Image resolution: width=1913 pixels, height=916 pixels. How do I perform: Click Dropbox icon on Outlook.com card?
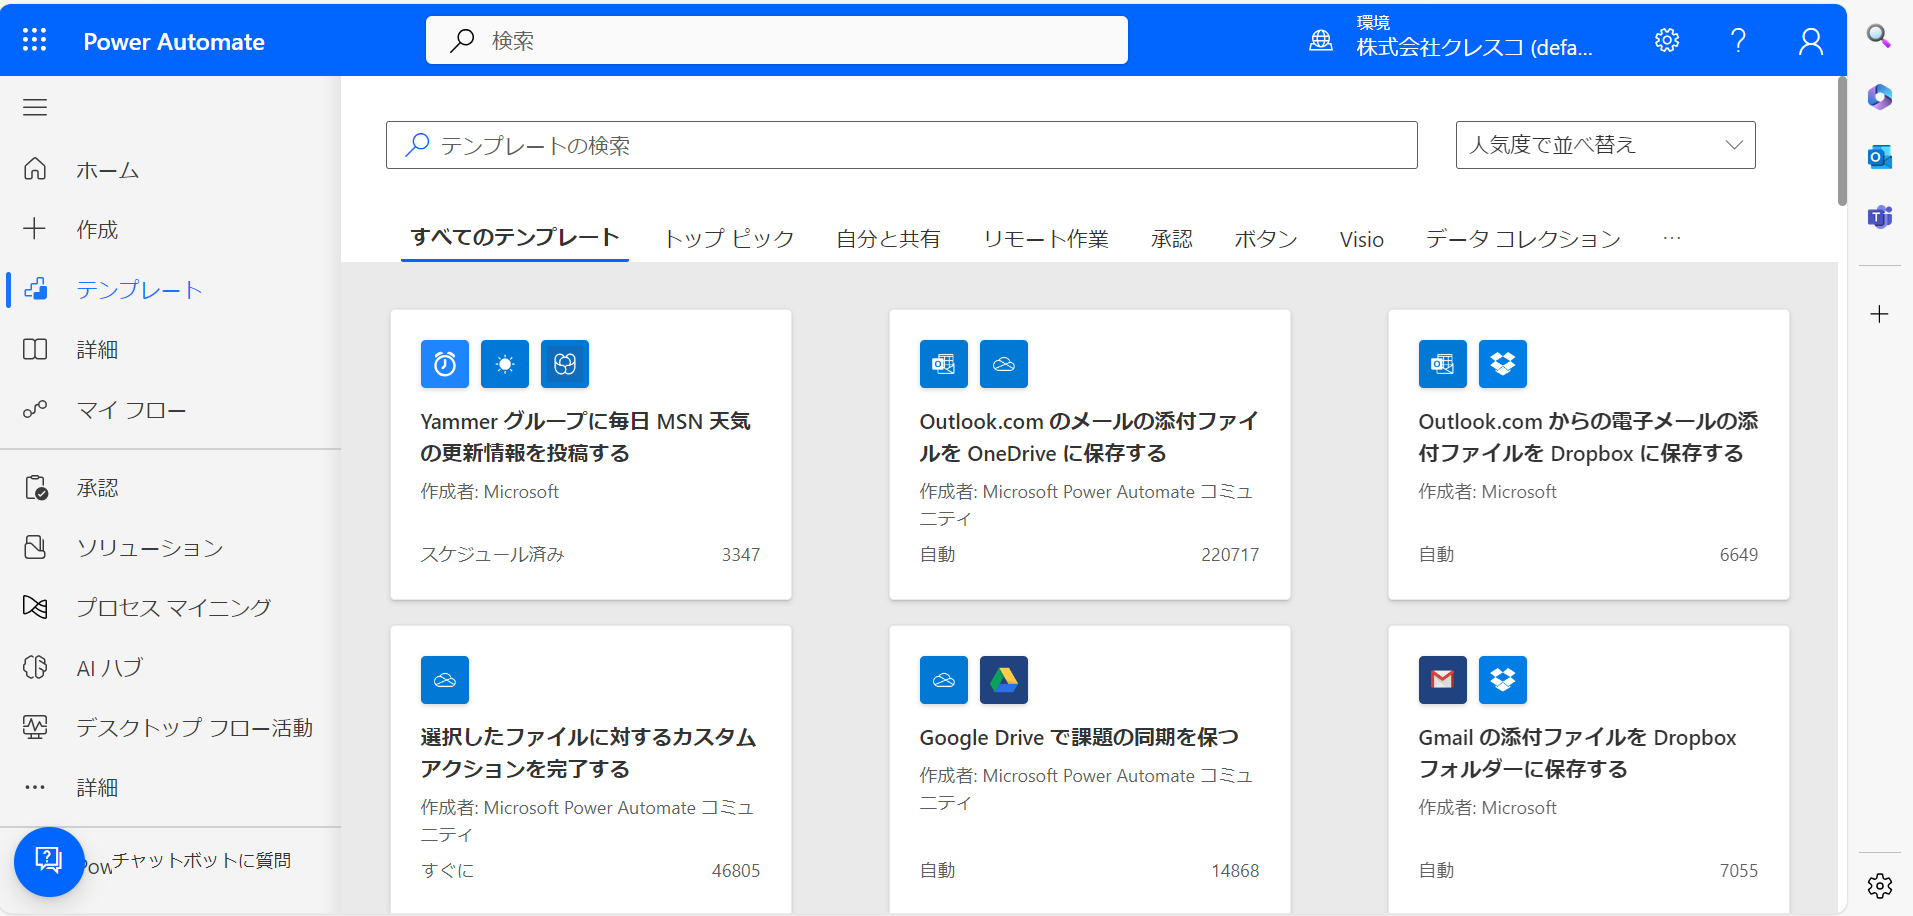pos(1503,364)
